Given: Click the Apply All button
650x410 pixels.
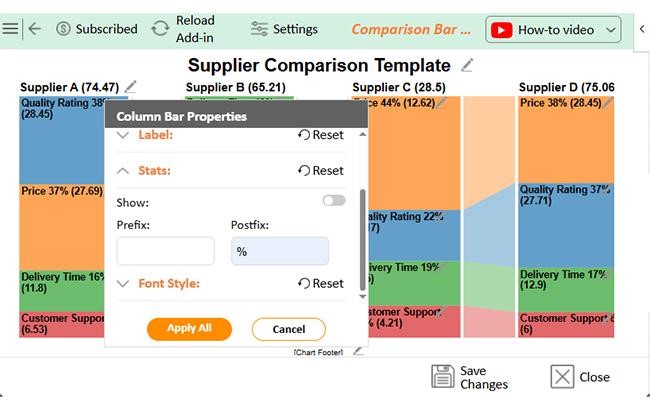Looking at the screenshot, I should [x=189, y=328].
